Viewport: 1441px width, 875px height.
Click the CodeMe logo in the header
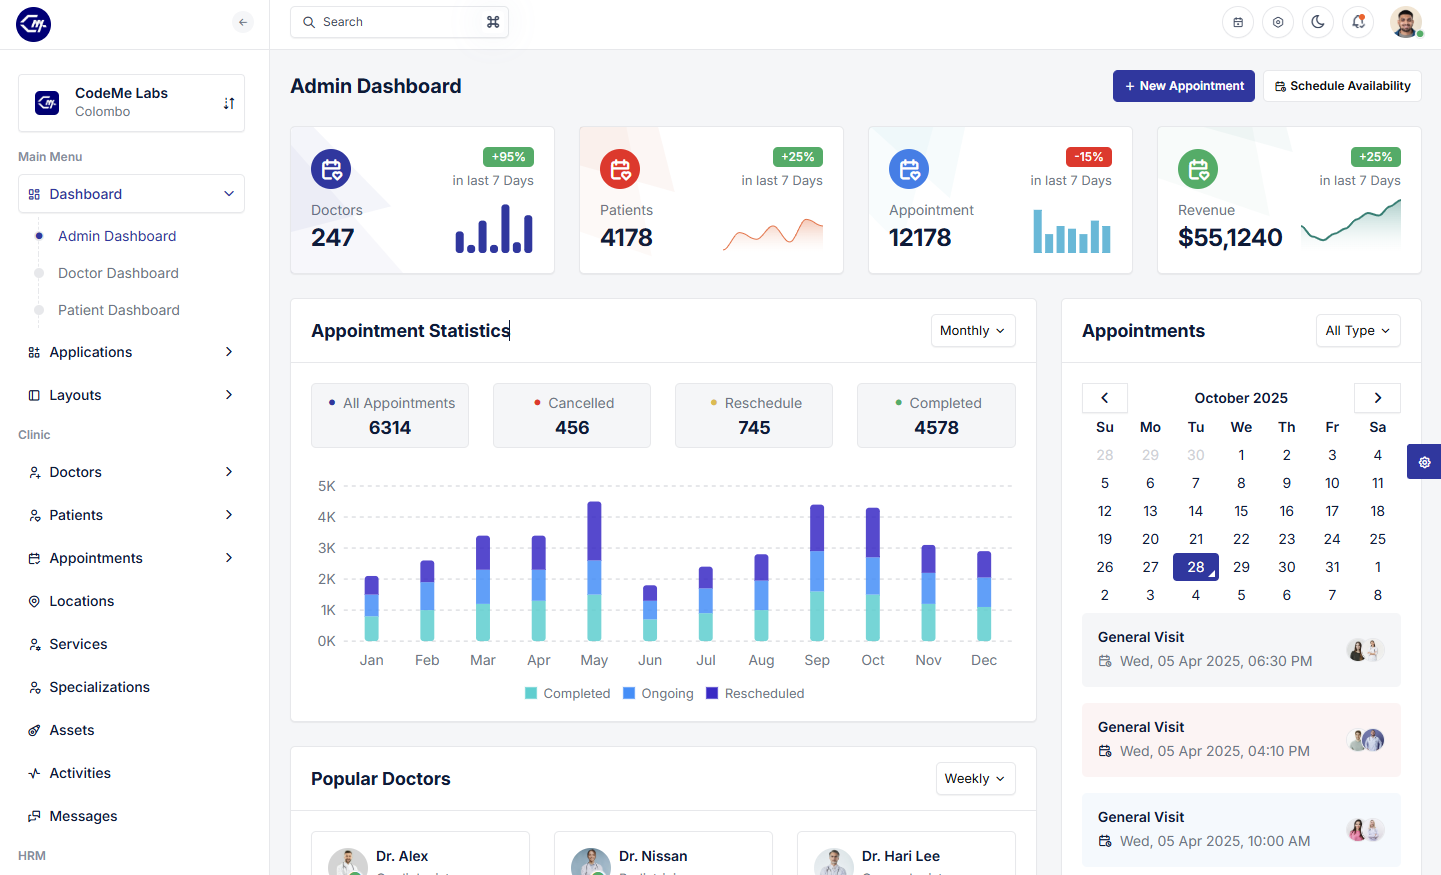(34, 23)
